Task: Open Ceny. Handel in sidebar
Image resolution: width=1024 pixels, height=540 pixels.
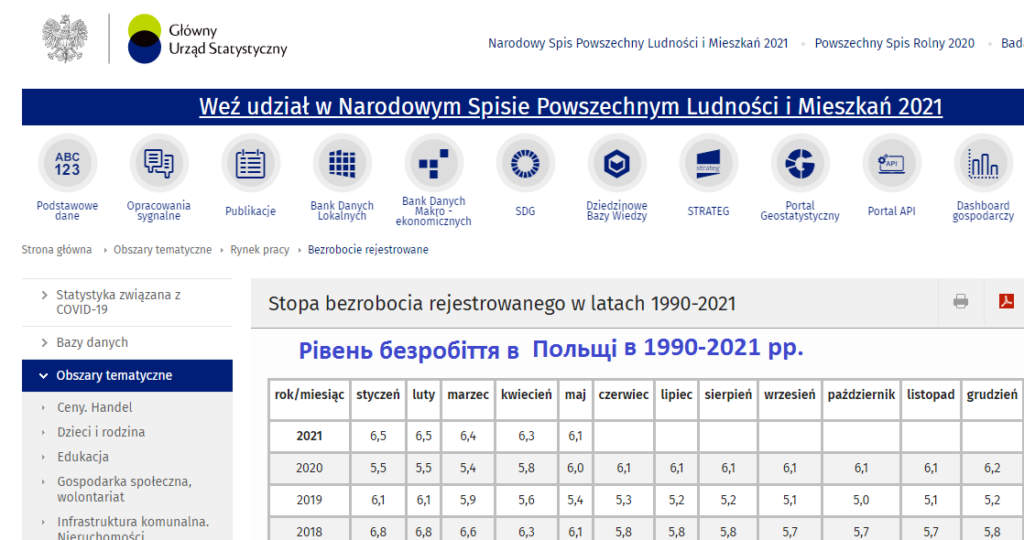Action: pyautogui.click(x=94, y=408)
